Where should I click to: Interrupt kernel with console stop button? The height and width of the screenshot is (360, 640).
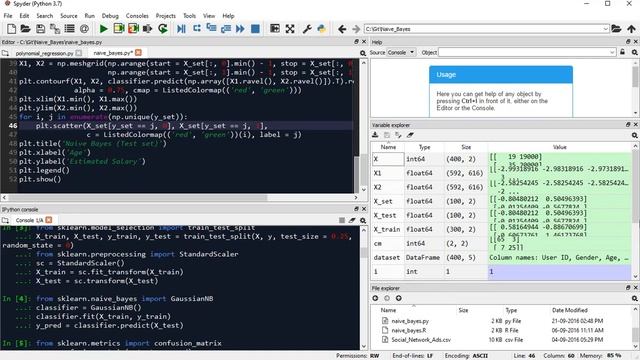(342, 220)
